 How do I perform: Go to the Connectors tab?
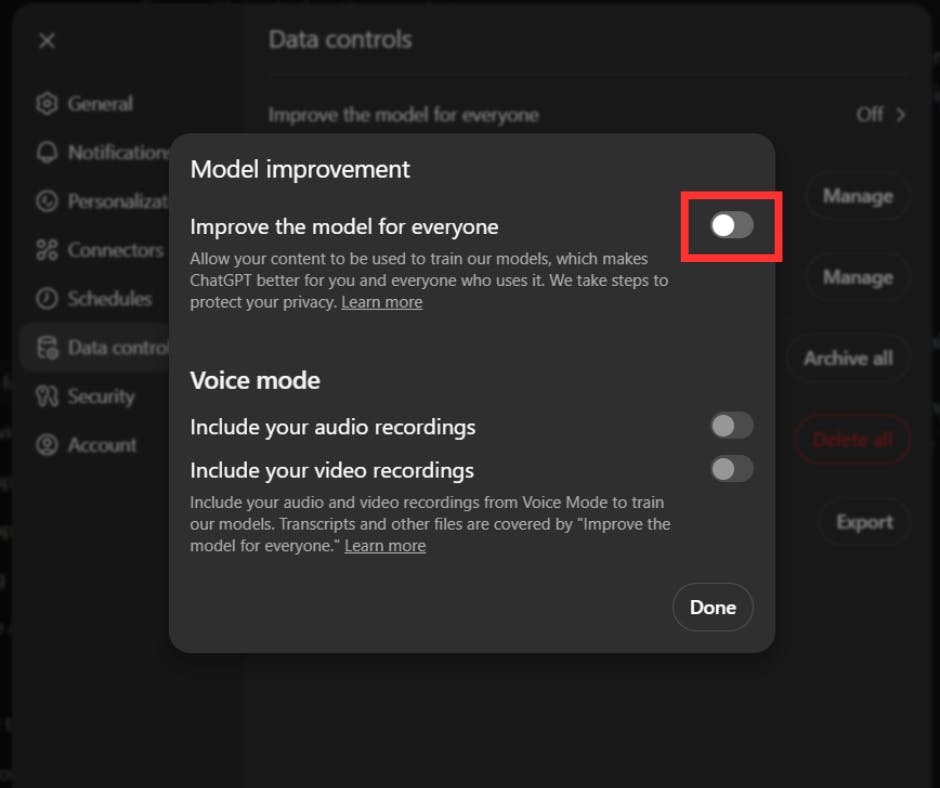pos(100,249)
